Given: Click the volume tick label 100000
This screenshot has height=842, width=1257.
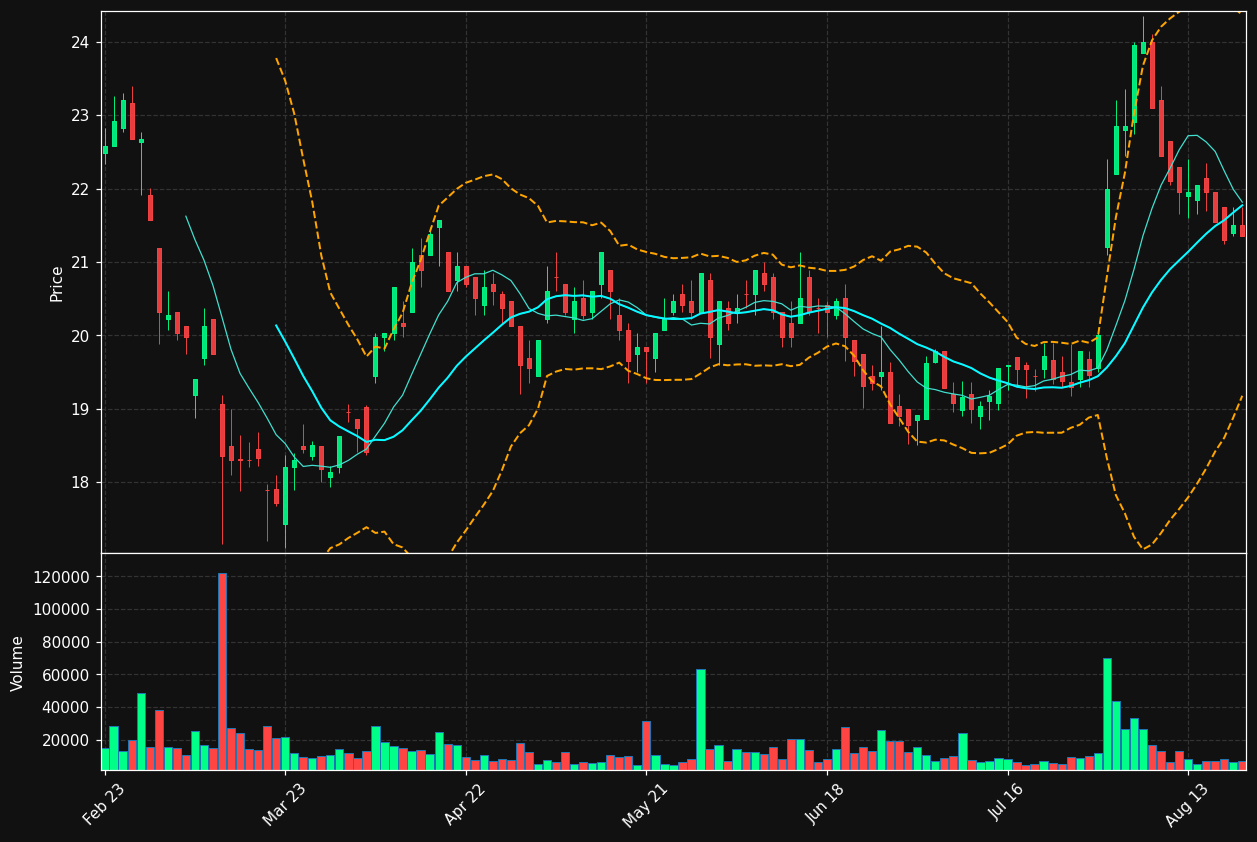Looking at the screenshot, I should coord(62,609).
